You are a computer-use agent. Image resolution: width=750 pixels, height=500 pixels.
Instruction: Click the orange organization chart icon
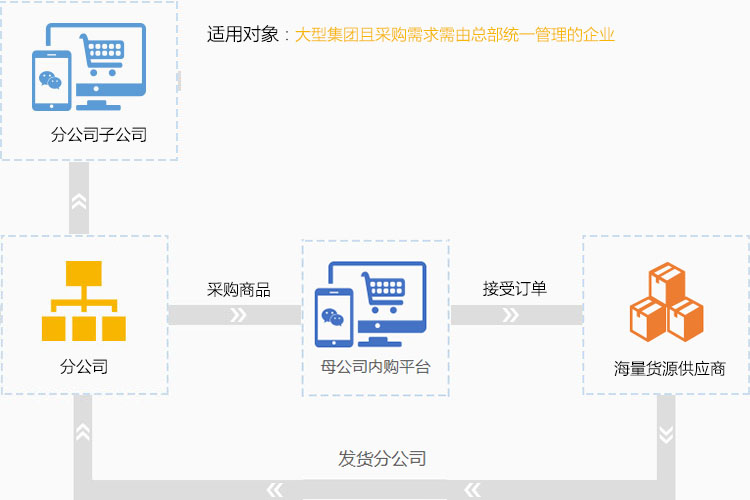click(83, 301)
